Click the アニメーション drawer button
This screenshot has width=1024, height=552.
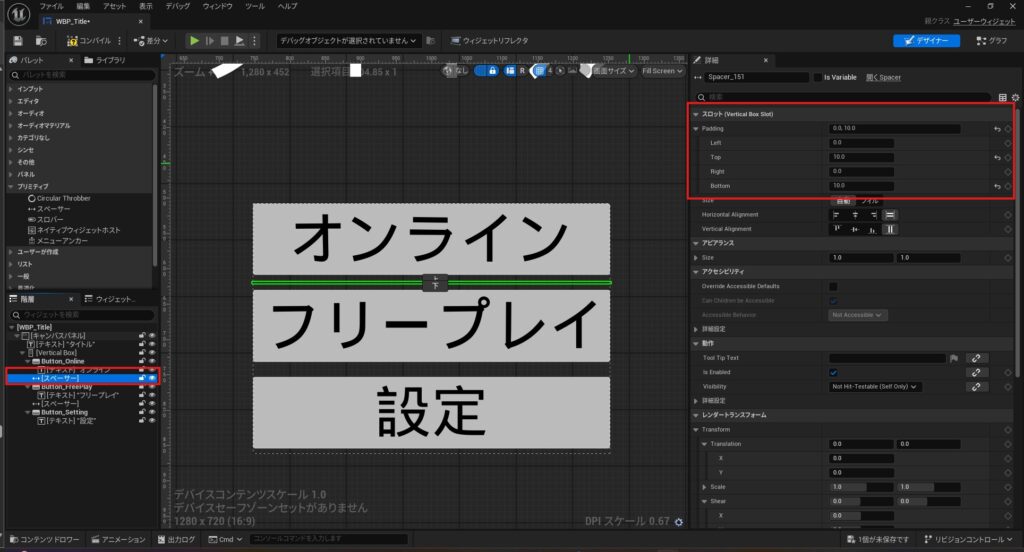point(119,540)
